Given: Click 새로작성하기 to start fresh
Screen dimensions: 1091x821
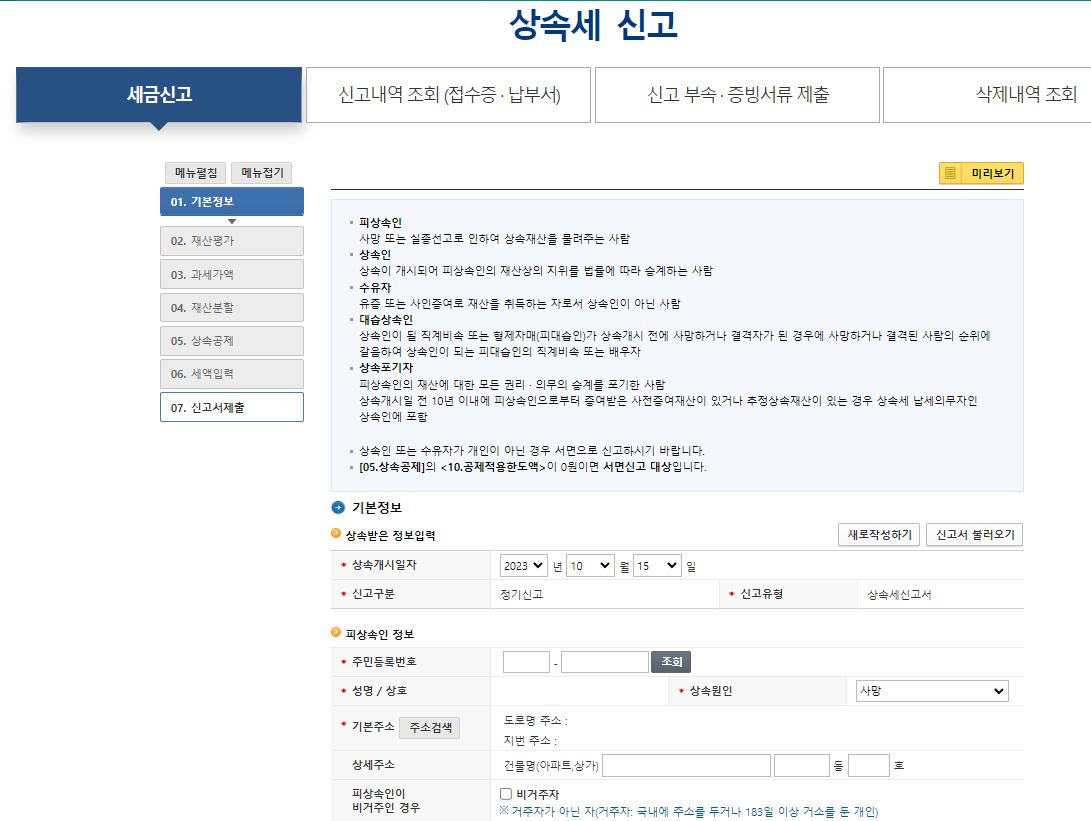Looking at the screenshot, I should point(878,534).
